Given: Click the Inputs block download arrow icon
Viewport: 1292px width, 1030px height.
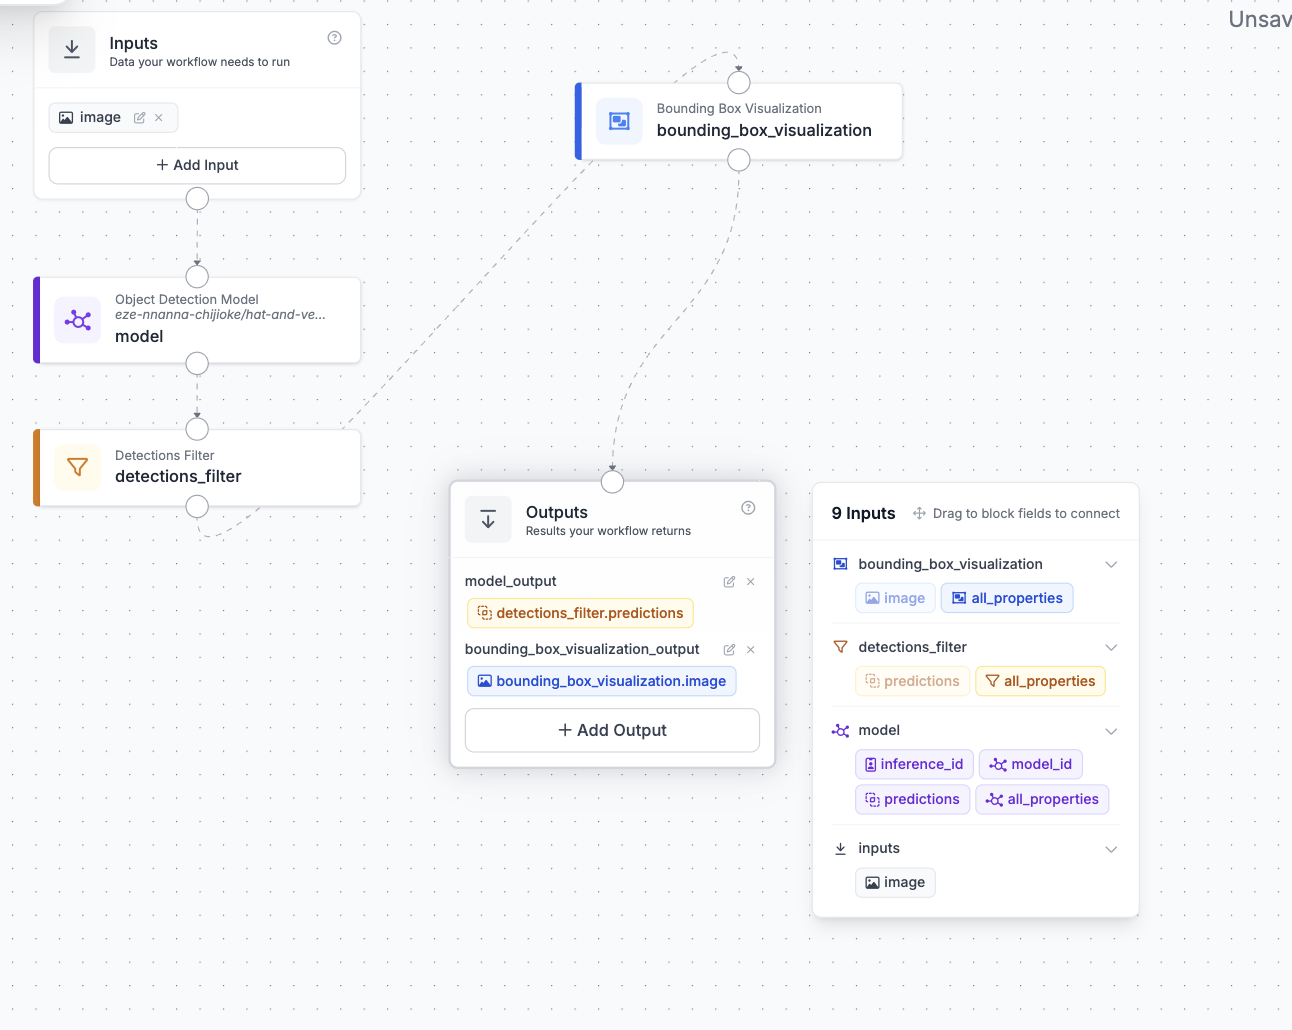Looking at the screenshot, I should coord(72,50).
